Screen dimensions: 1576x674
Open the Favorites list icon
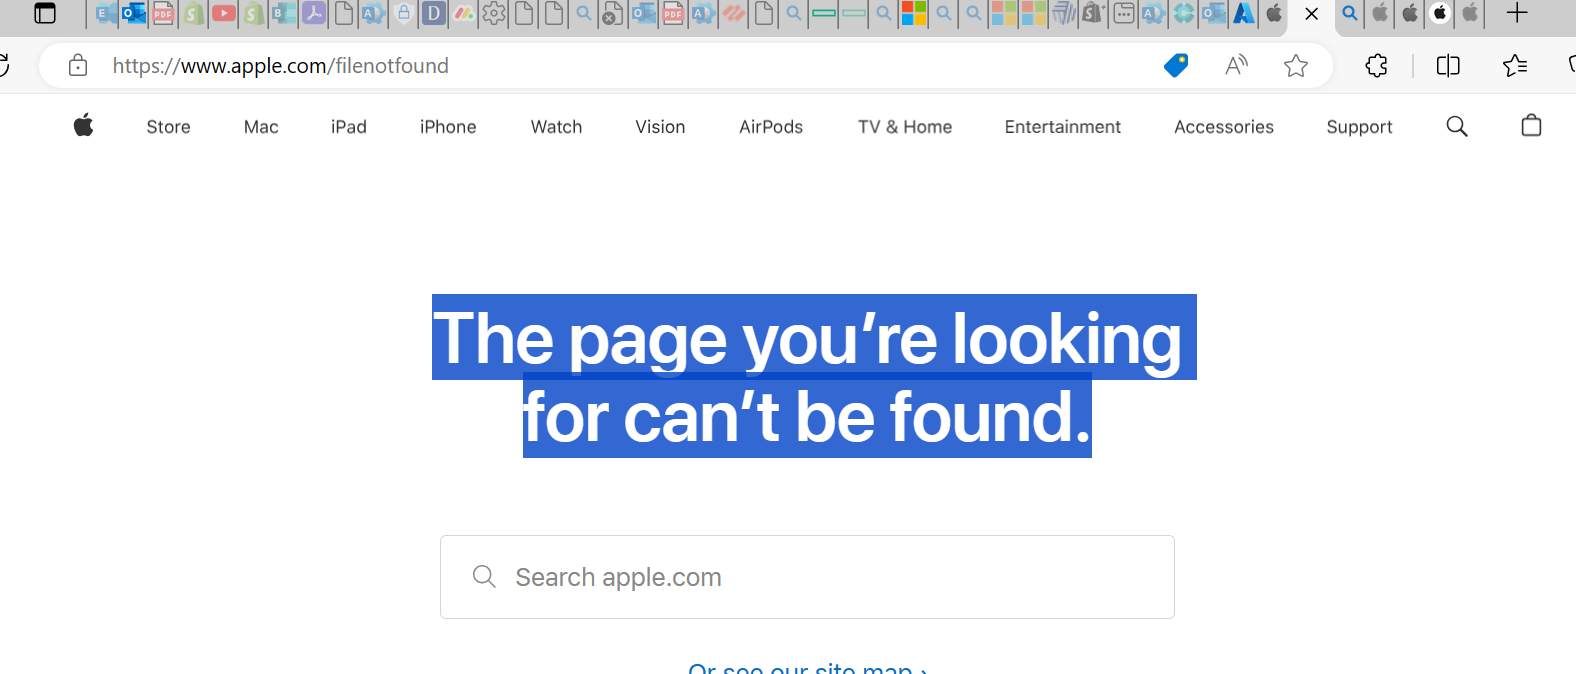pos(1515,66)
